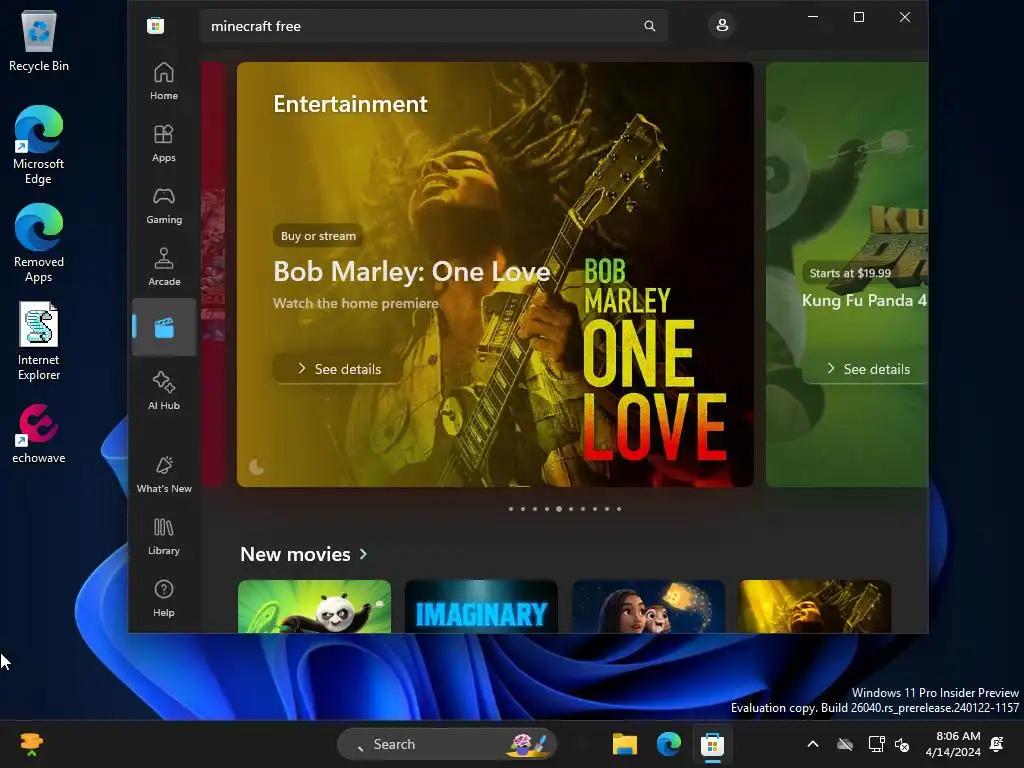This screenshot has width=1024, height=768.
Task: Open the Library section
Action: (x=164, y=536)
